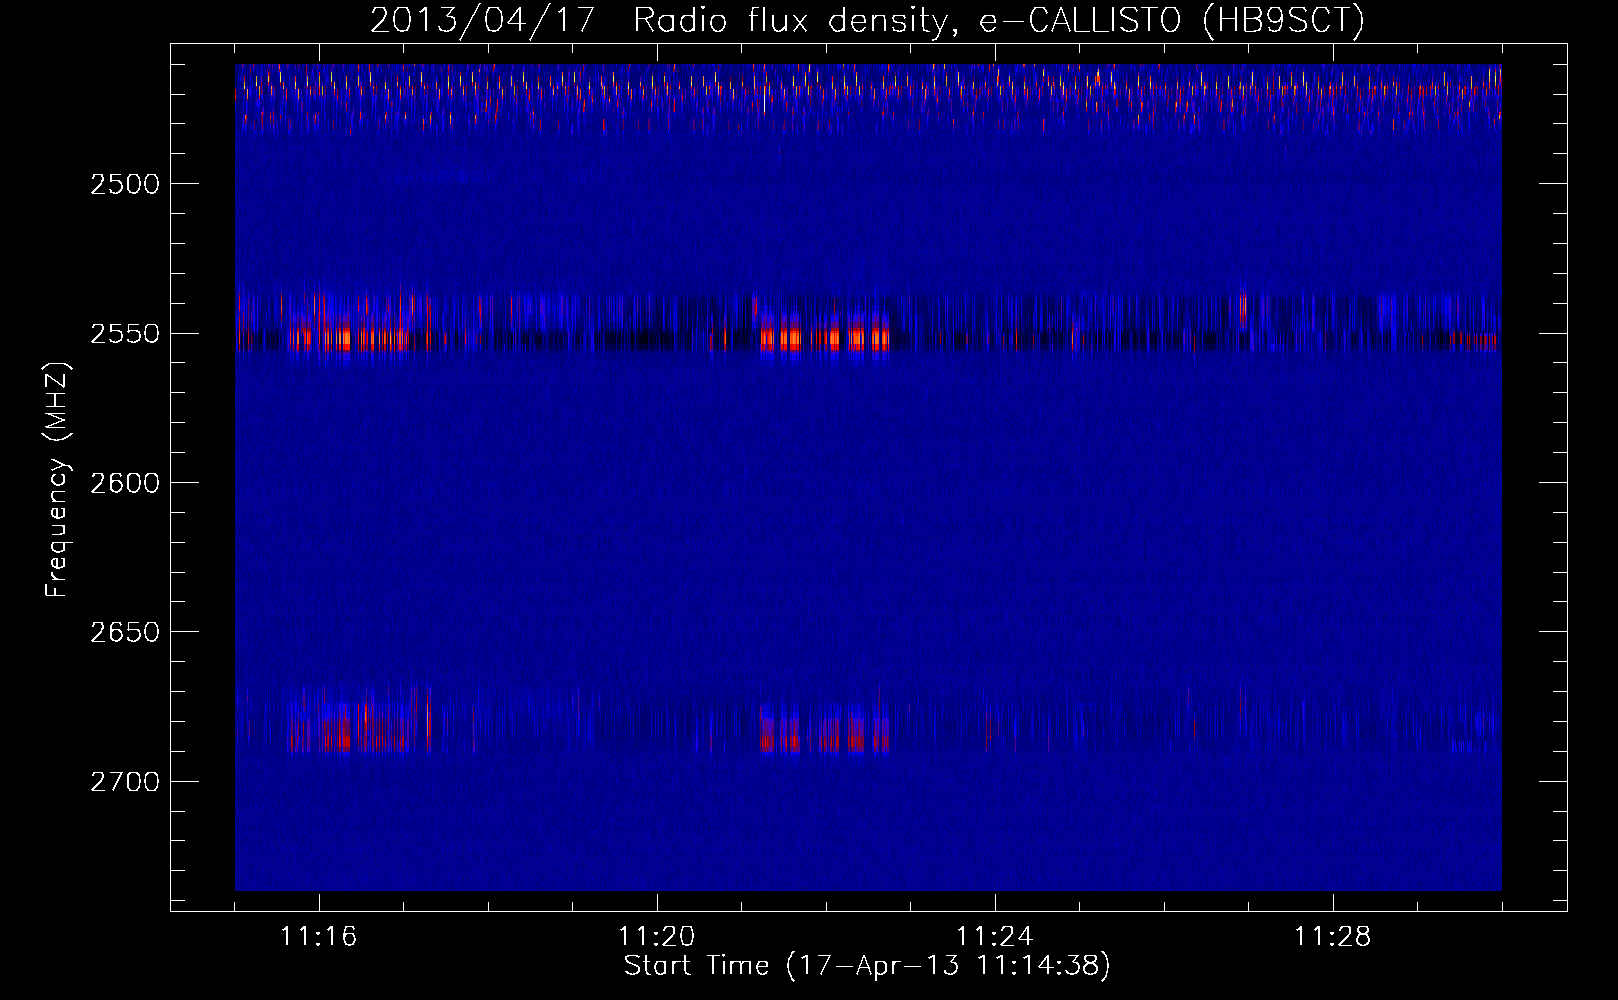Click the 11:16 time tick label
Image resolution: width=1618 pixels, height=1000 pixels.
coord(319,936)
